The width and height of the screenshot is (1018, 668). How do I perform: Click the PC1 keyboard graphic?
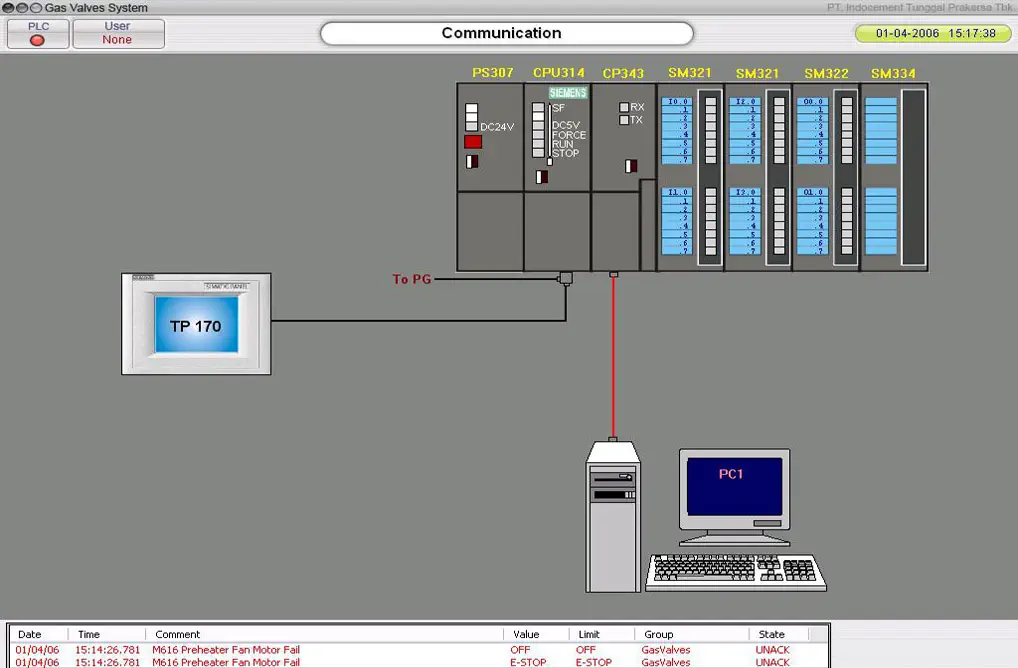[735, 572]
